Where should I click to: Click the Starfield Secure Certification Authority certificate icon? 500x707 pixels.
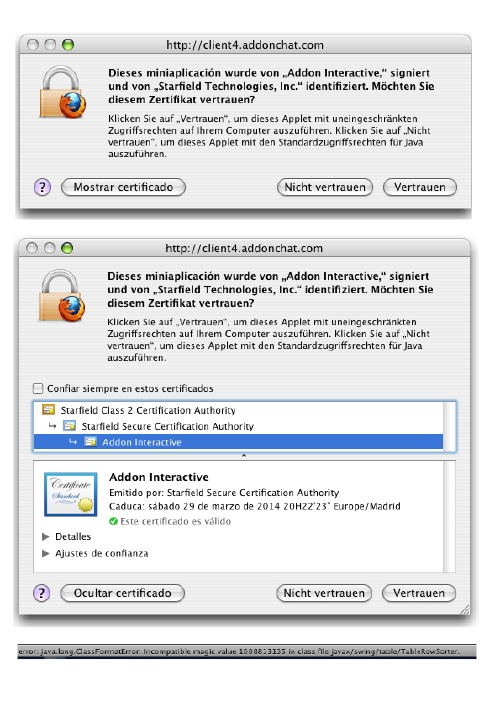click(x=69, y=426)
